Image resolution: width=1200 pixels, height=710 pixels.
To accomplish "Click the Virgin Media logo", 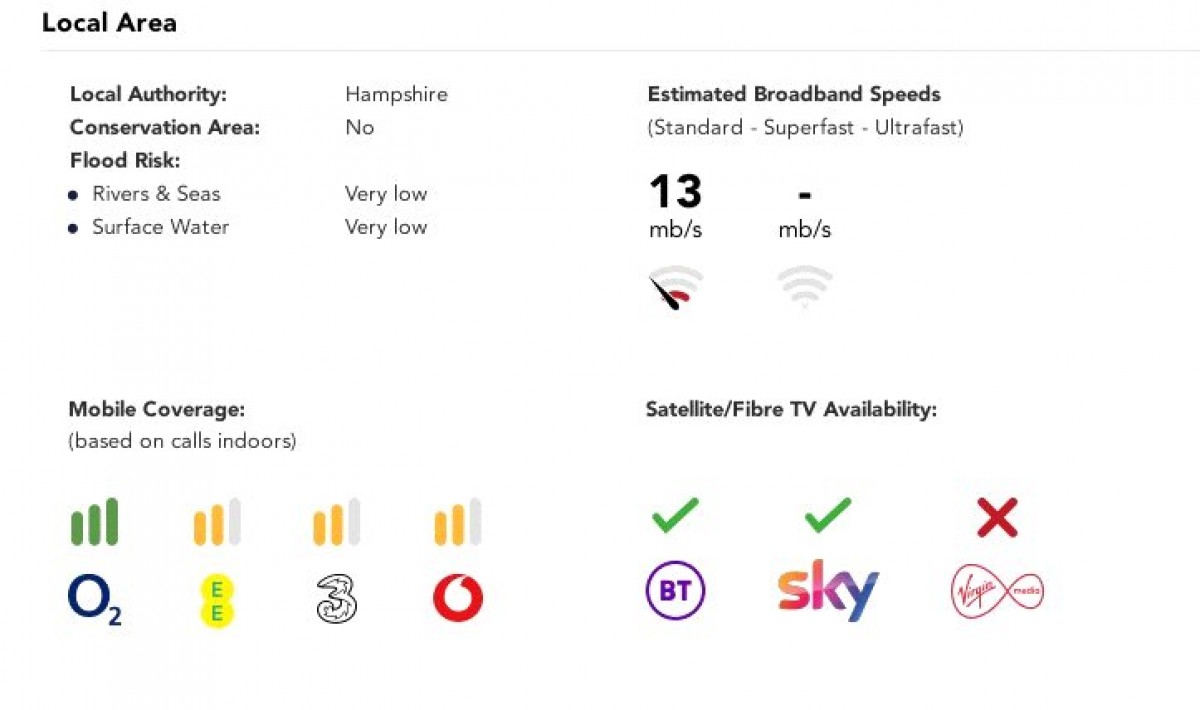I will point(997,591).
